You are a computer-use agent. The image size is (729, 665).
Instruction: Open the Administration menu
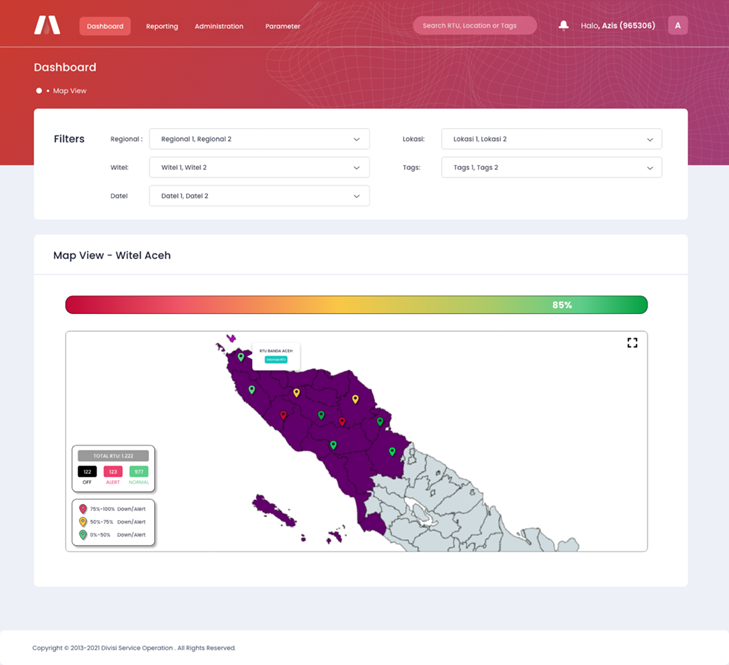[x=219, y=26]
